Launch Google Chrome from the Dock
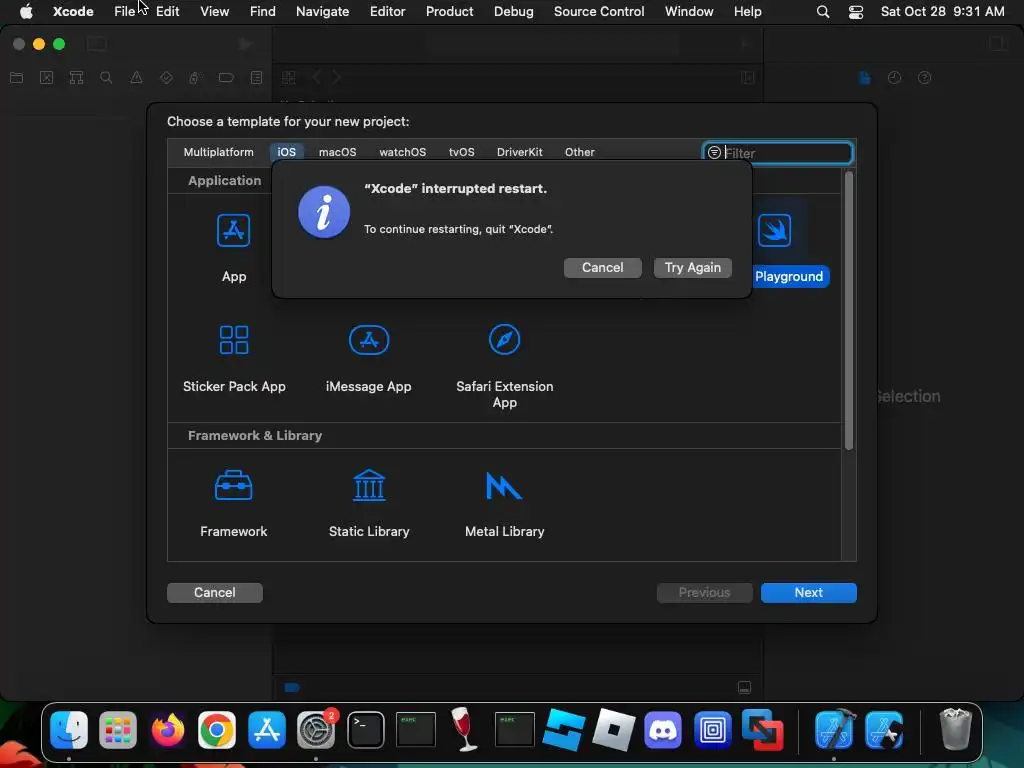This screenshot has height=768, width=1024. pos(217,729)
